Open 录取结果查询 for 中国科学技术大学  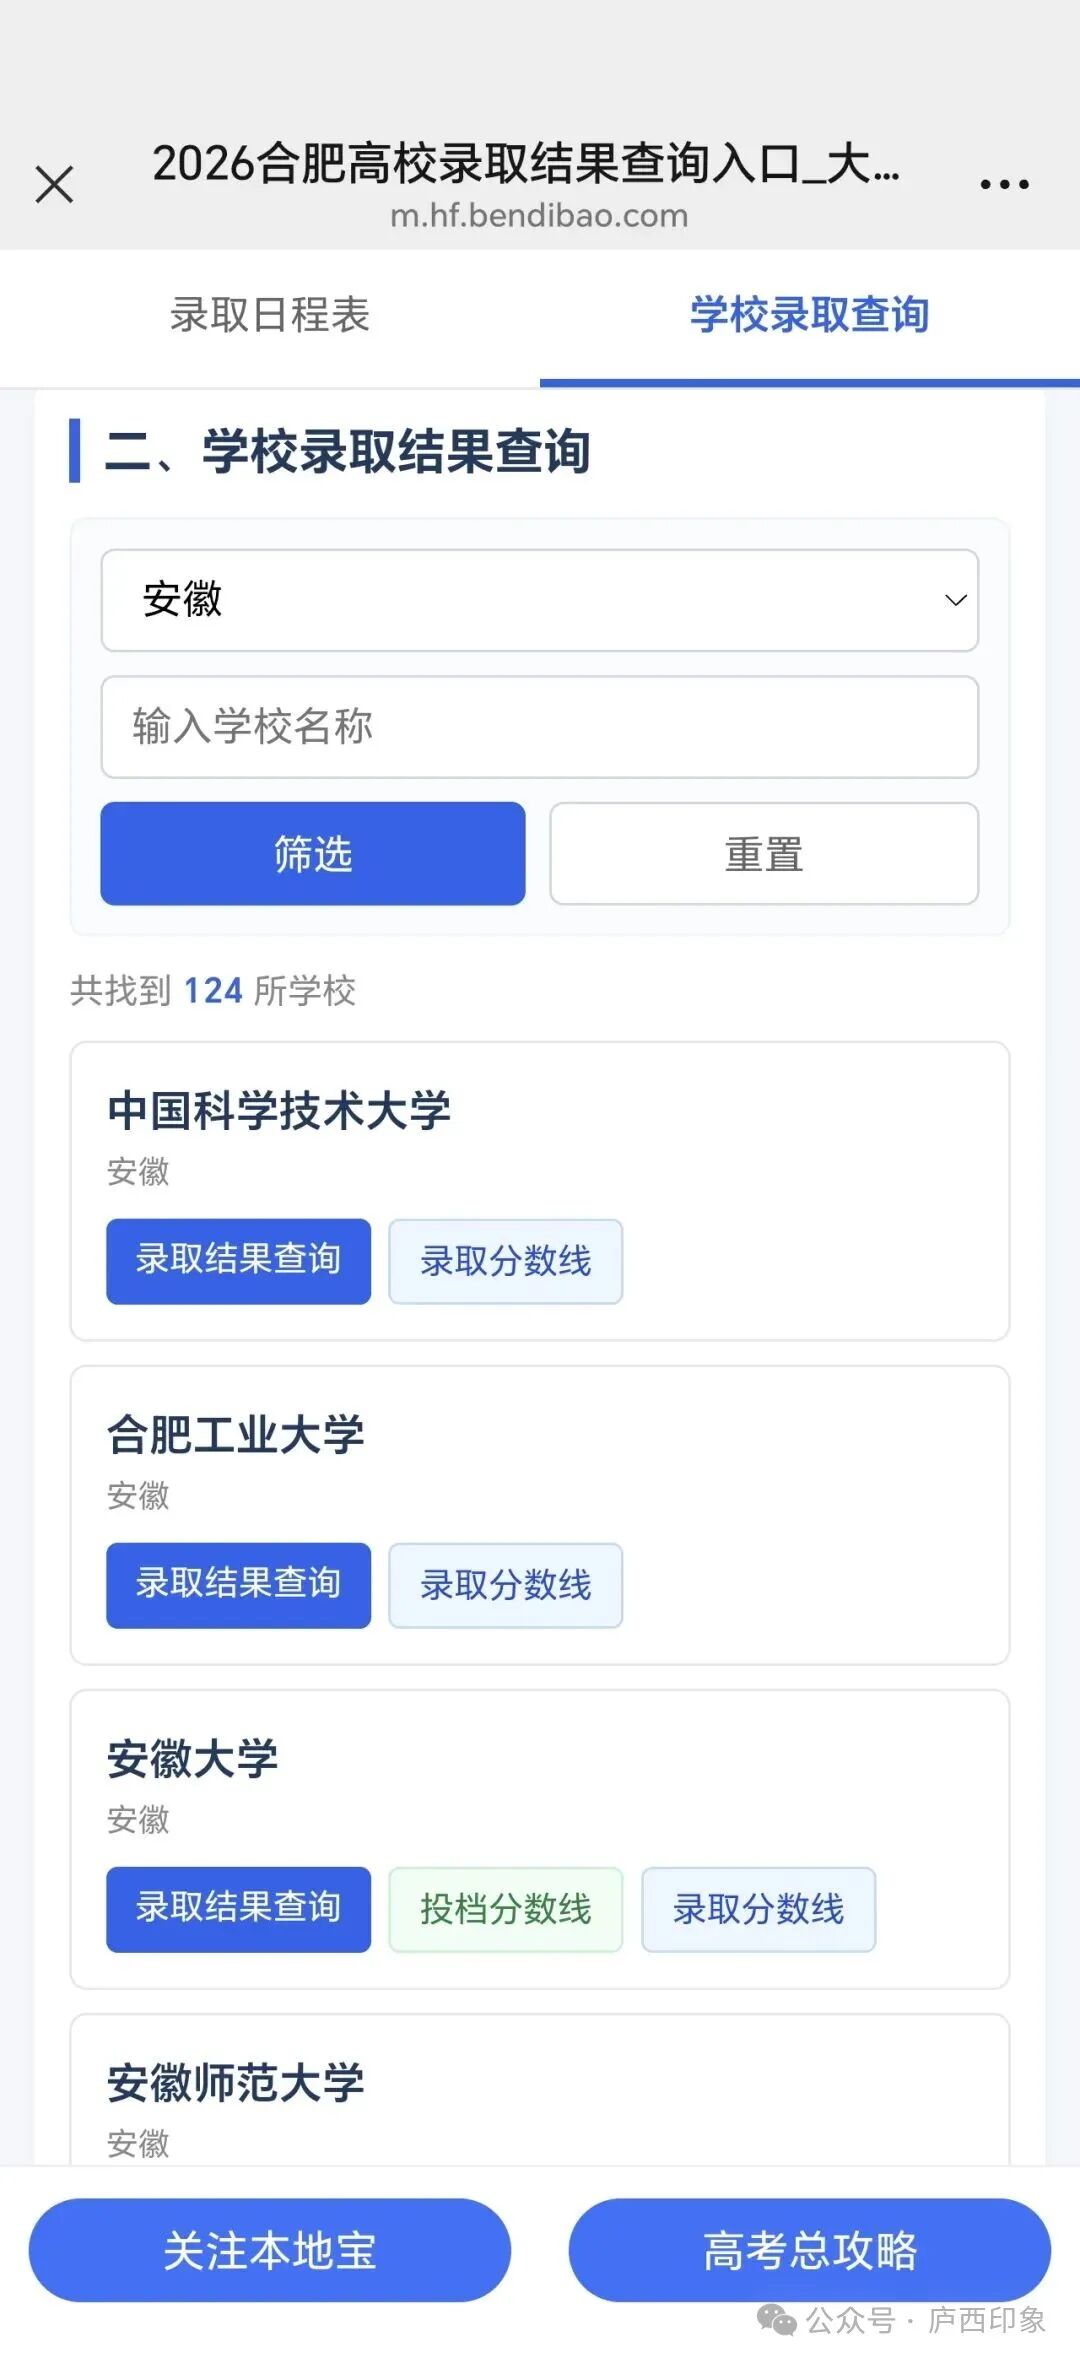[x=239, y=1261]
